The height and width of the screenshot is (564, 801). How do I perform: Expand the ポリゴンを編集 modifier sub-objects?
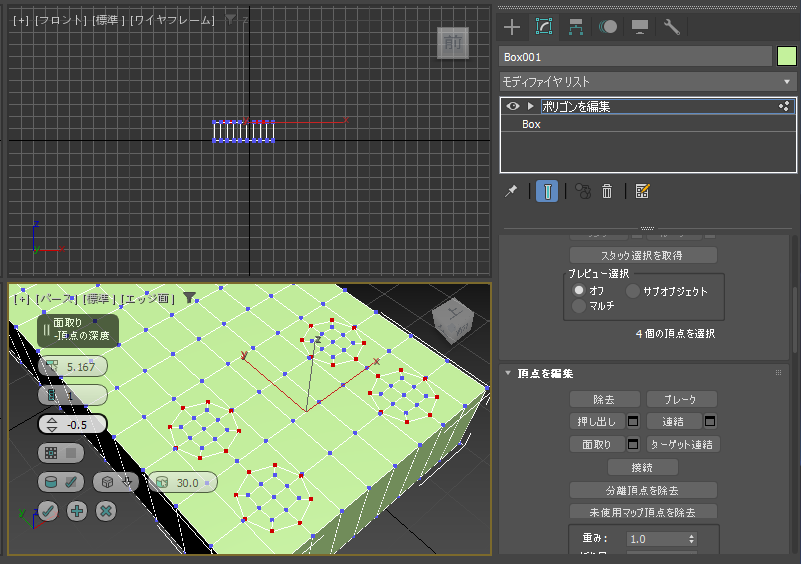click(x=531, y=106)
